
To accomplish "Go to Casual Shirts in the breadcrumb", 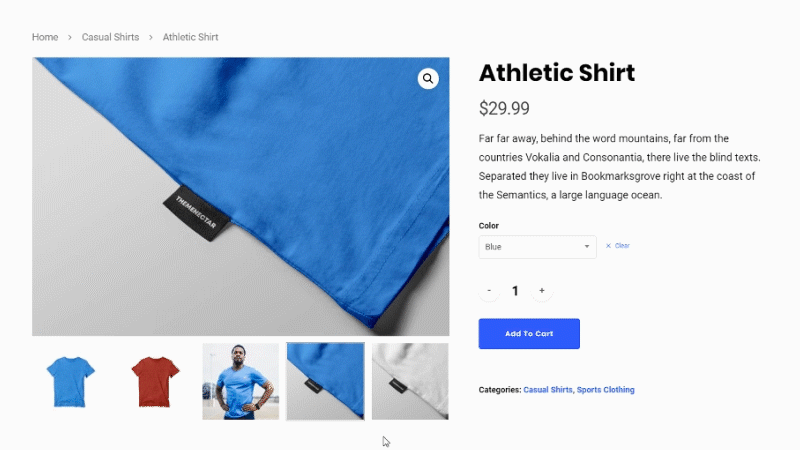I will (110, 37).
